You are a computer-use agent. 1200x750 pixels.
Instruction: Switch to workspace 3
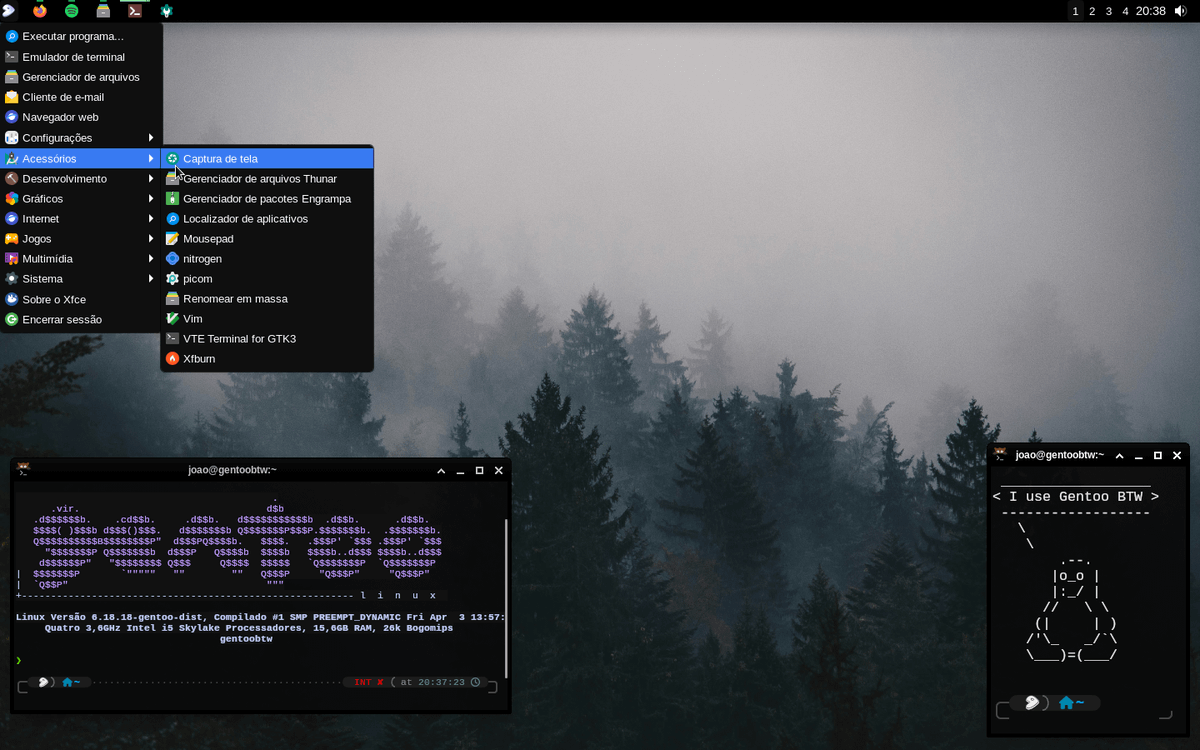1108,11
